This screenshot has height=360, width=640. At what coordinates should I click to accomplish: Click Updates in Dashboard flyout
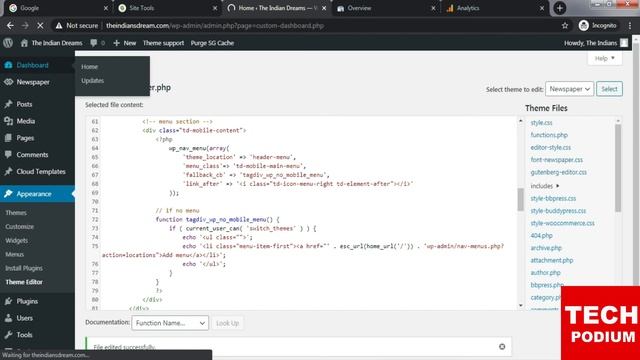pyautogui.click(x=93, y=80)
